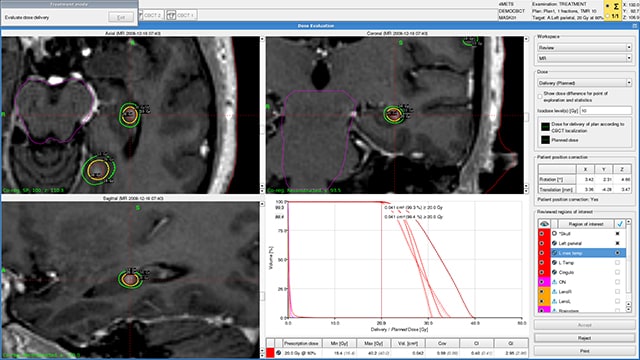Click the Reject button
Image resolution: width=640 pixels, height=360 pixels.
[584, 338]
